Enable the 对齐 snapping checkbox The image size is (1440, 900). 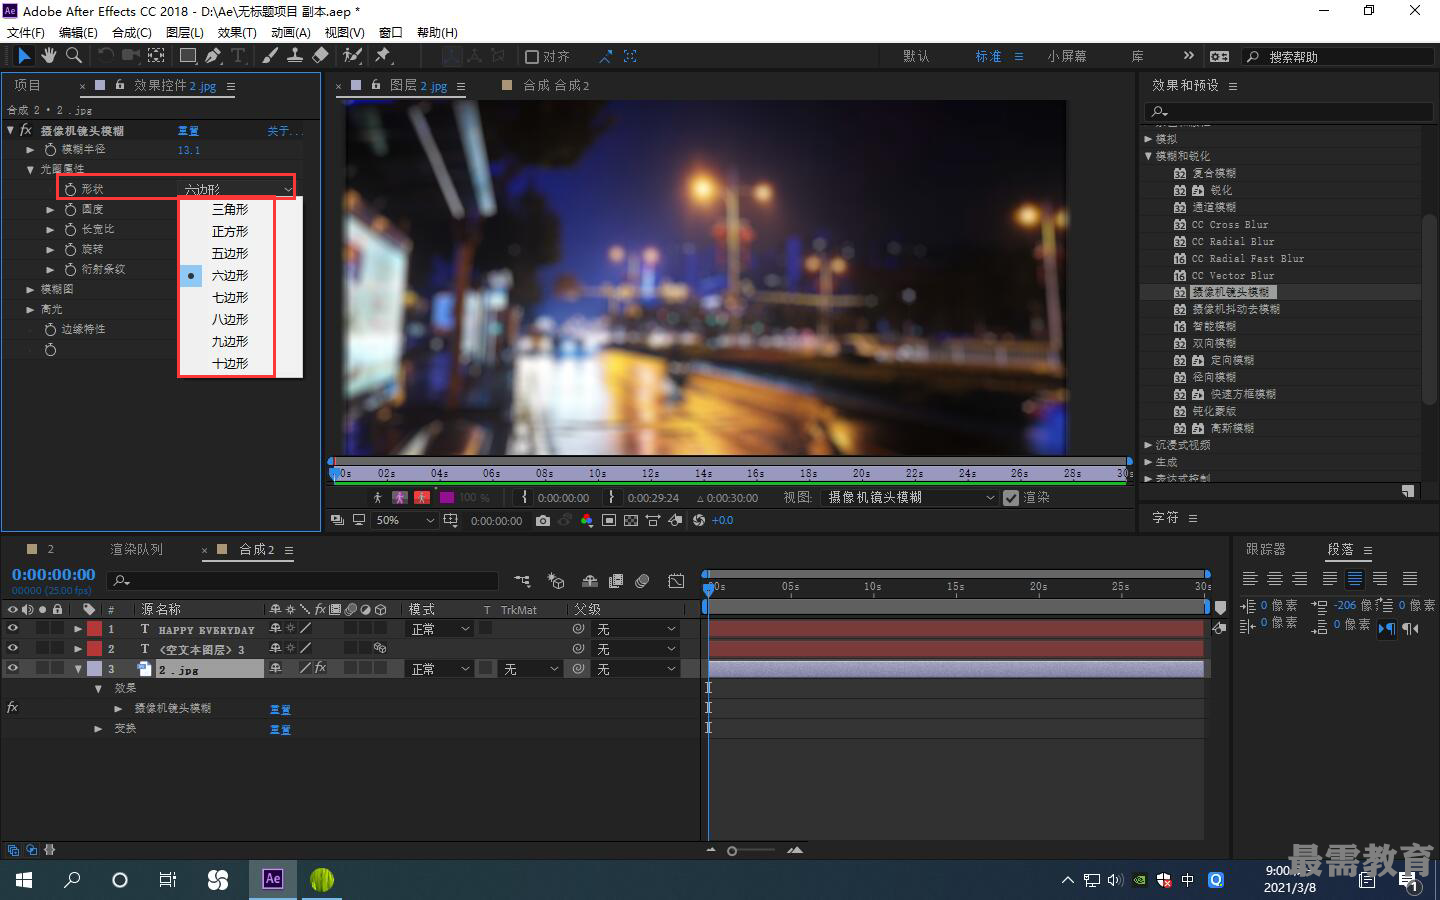[532, 57]
